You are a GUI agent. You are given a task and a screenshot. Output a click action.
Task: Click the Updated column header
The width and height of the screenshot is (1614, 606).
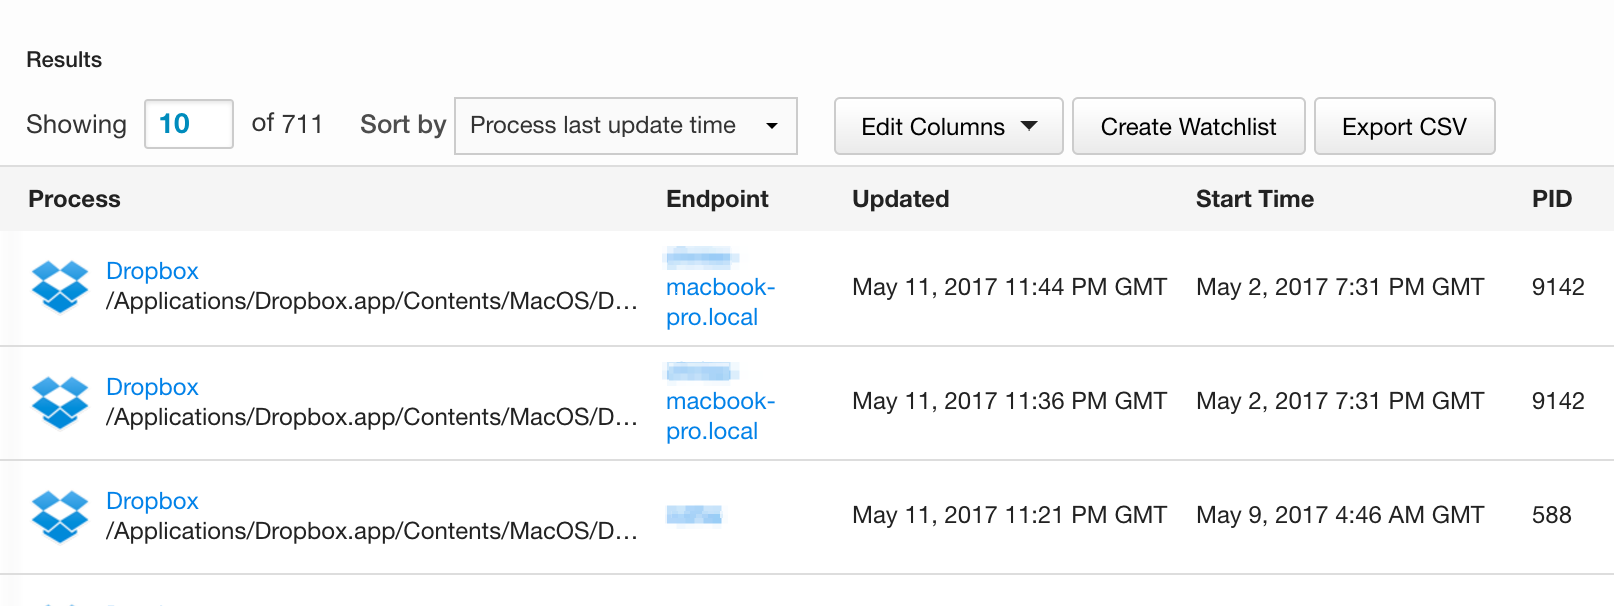[900, 199]
